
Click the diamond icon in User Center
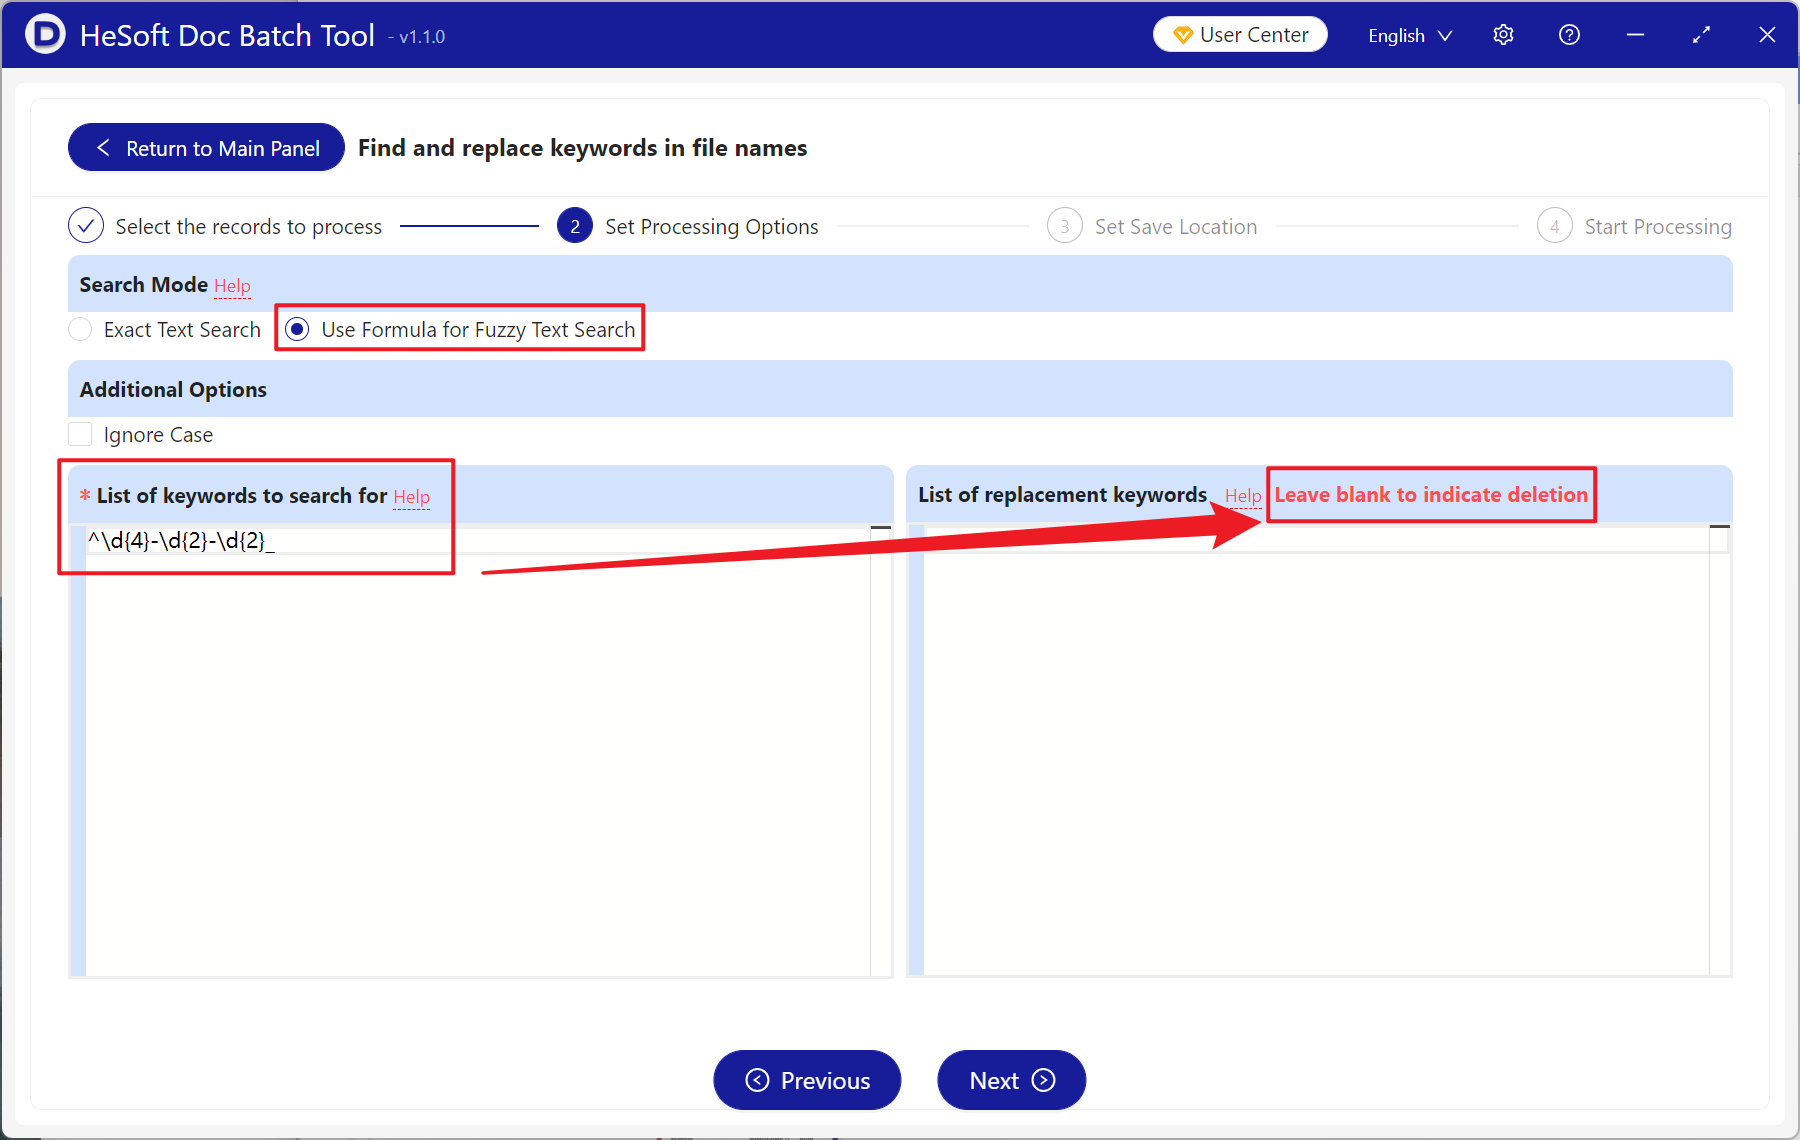1182,35
